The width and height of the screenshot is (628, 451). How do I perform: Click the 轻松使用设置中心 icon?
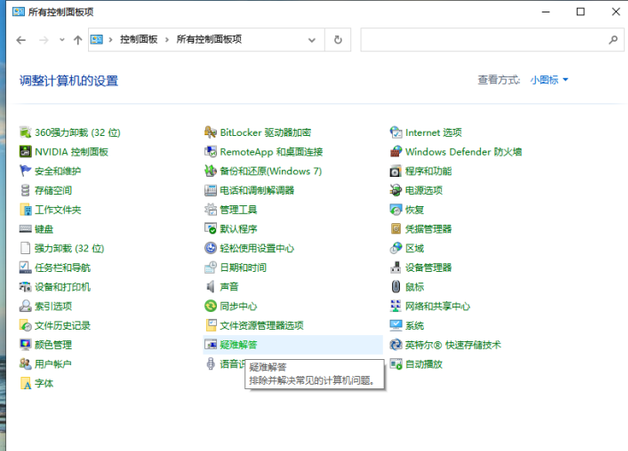tap(211, 248)
